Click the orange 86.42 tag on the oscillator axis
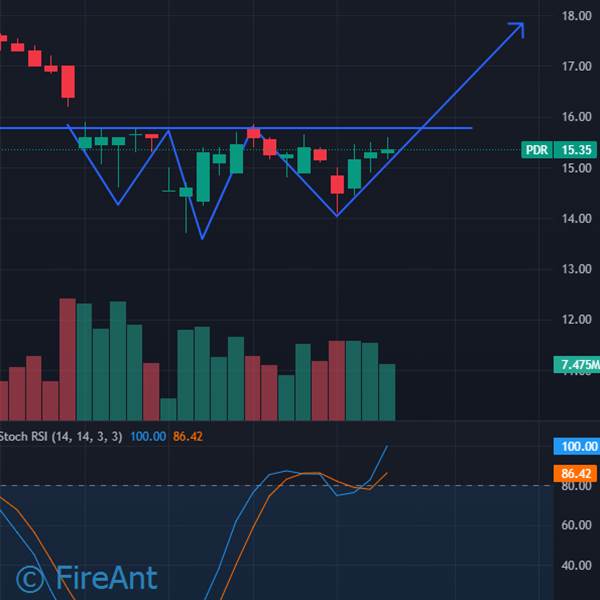Screen dimensions: 600x600 tap(576, 474)
